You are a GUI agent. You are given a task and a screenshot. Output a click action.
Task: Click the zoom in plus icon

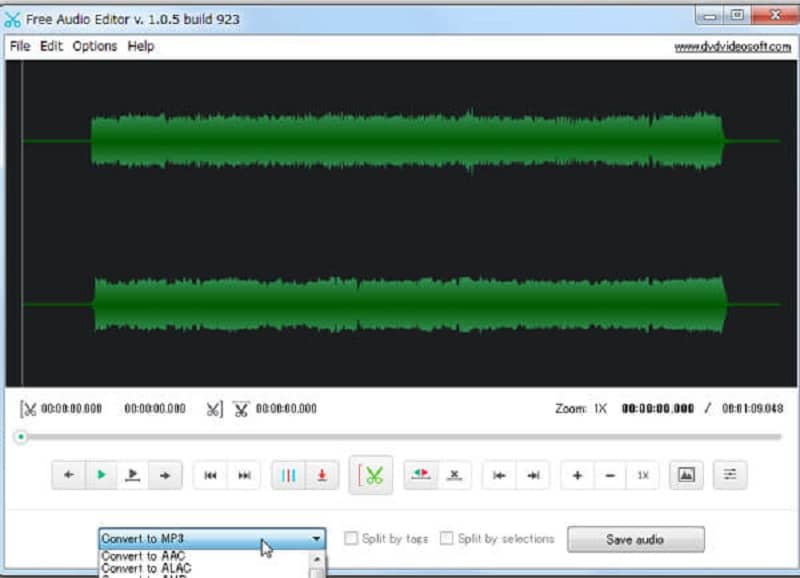pos(577,475)
